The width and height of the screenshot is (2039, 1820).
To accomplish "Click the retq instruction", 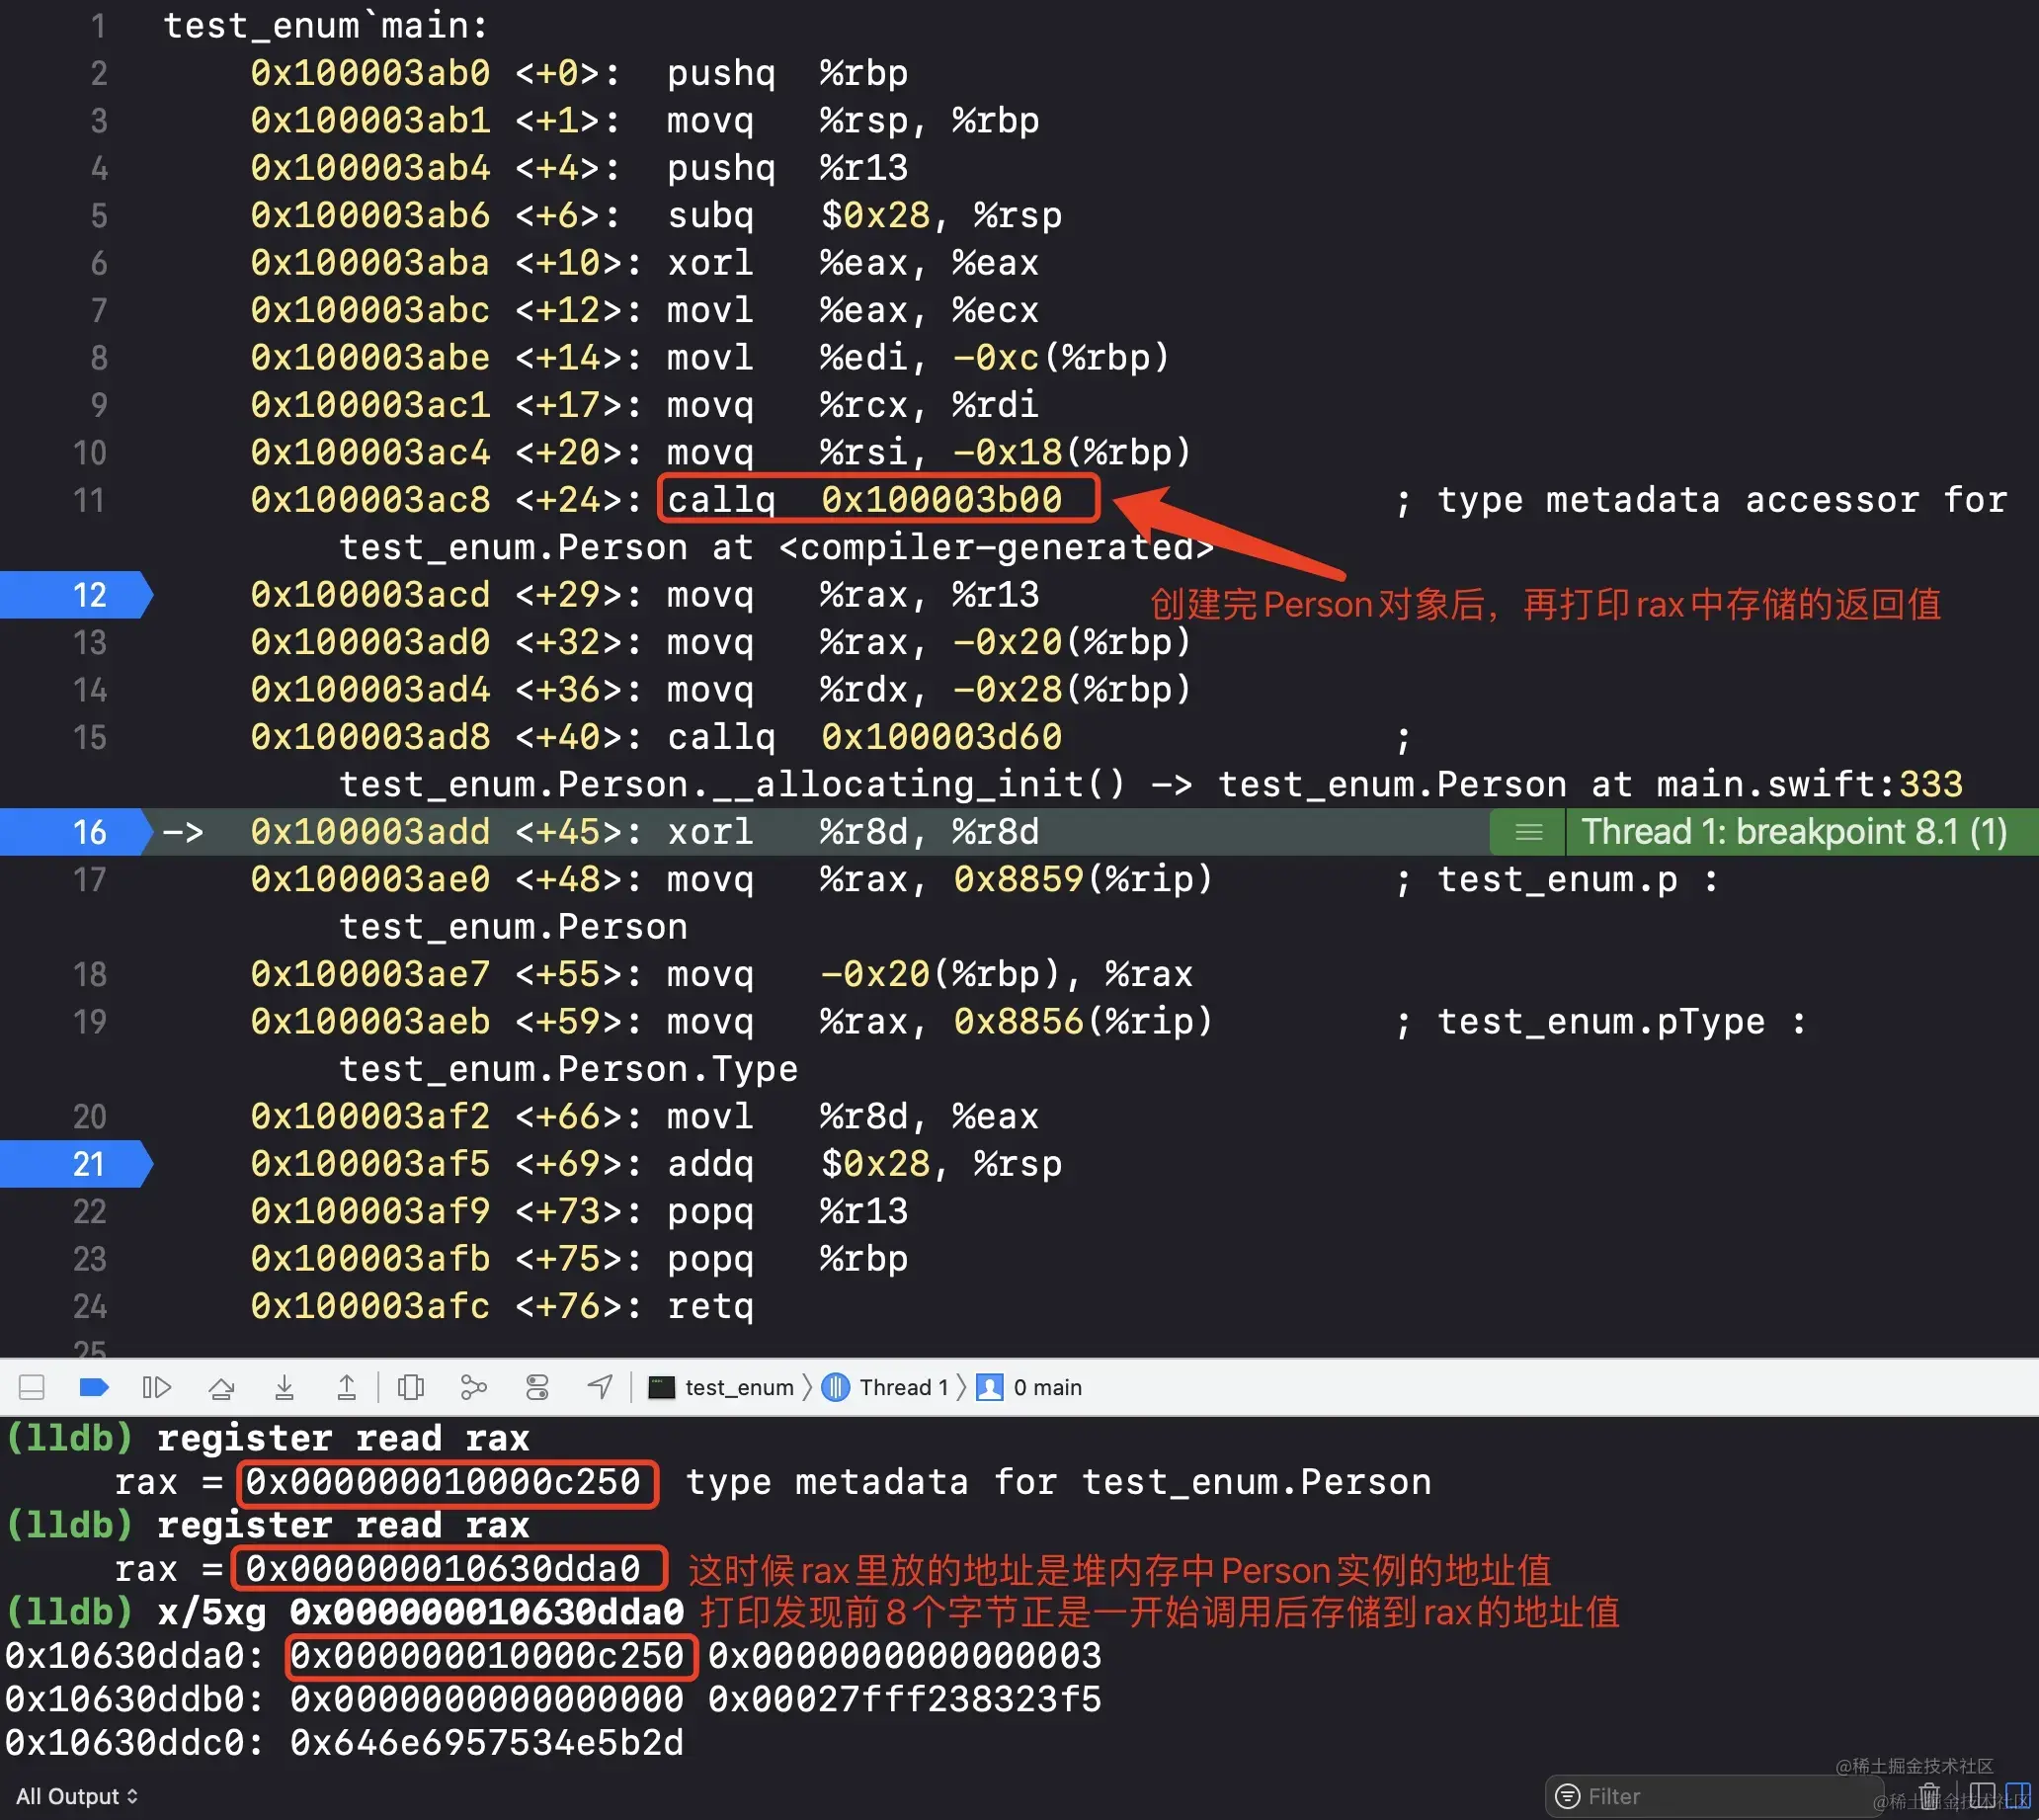I will pyautogui.click(x=711, y=1306).
